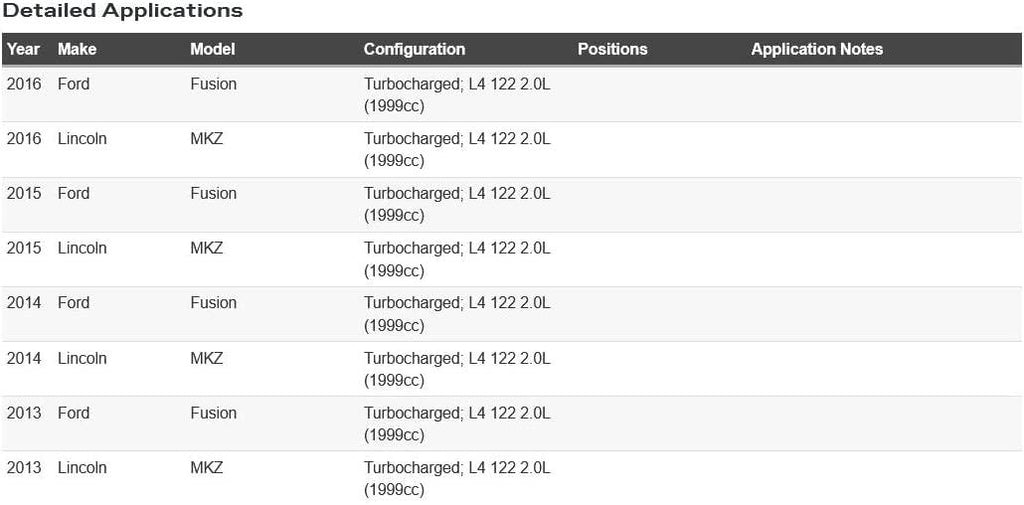The image size is (1024, 505).
Task: Select Fusion in the 2016 Ford row
Action: click(x=213, y=84)
